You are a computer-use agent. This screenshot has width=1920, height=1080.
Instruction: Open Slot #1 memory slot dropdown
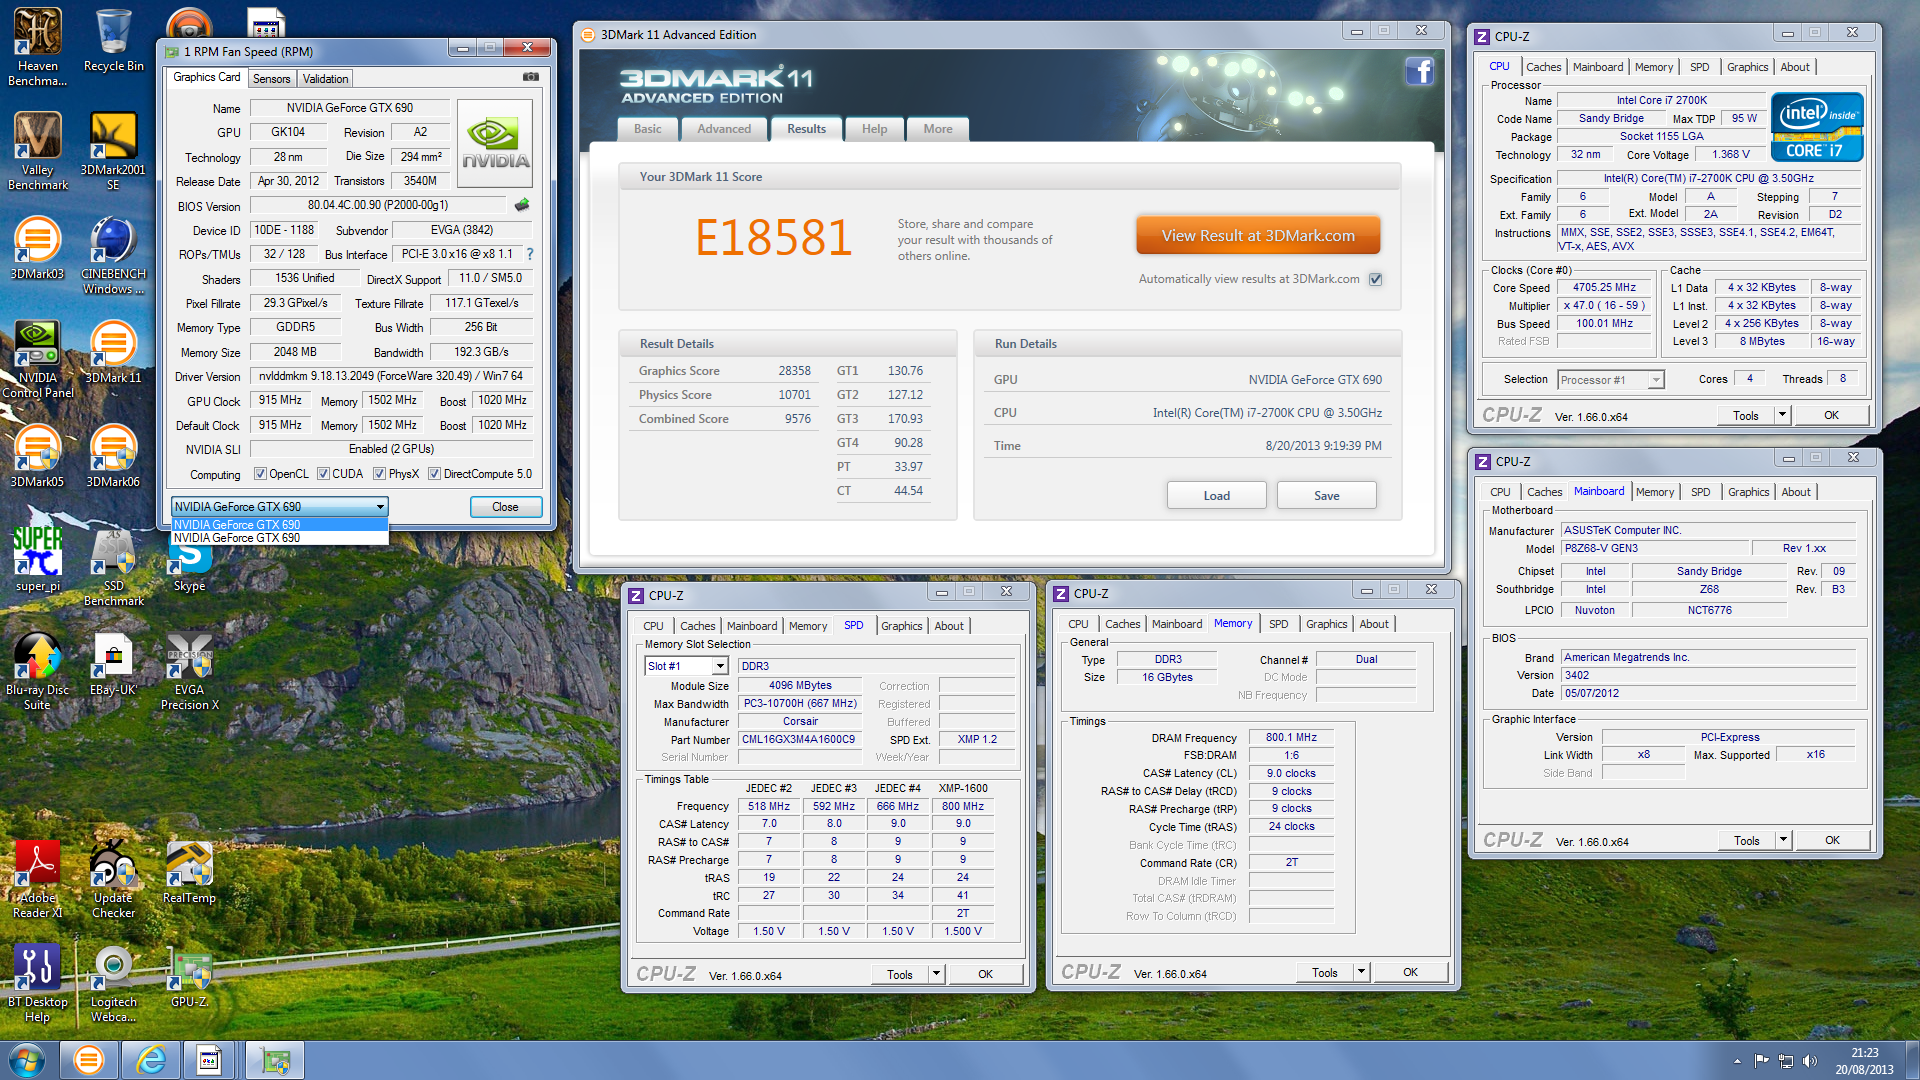[x=686, y=666]
